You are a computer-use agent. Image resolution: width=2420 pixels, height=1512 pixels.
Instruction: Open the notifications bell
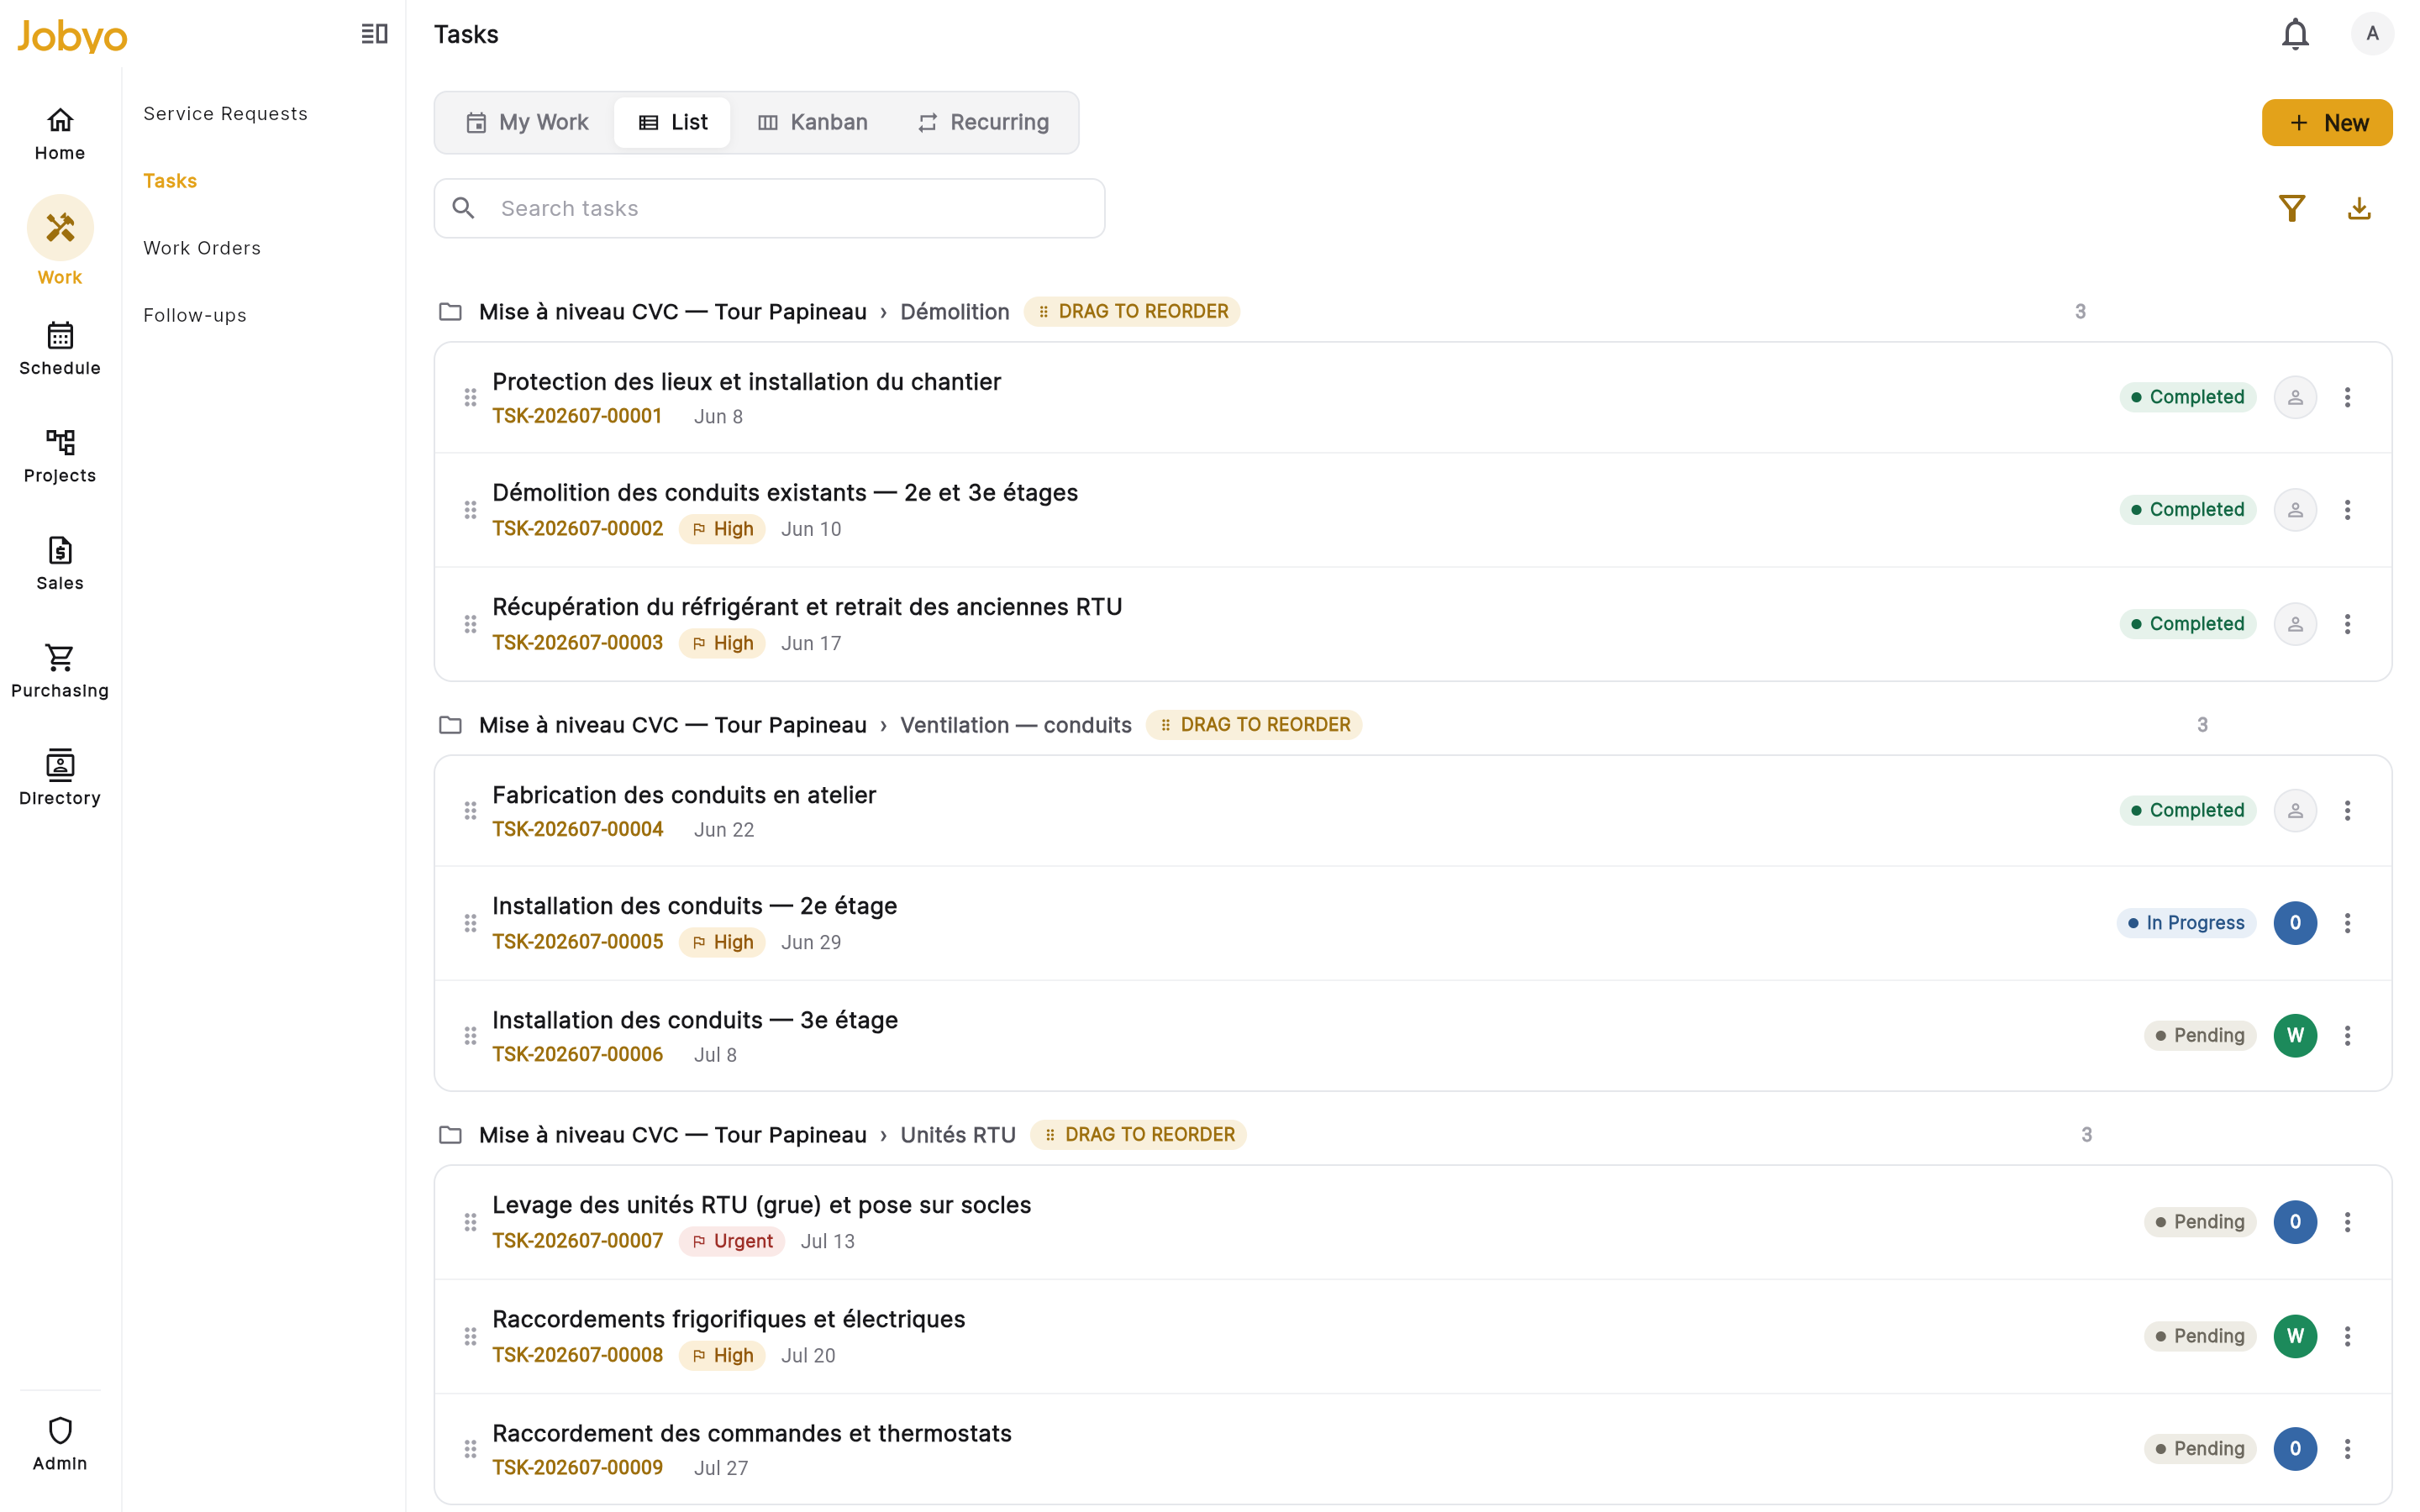click(2295, 34)
